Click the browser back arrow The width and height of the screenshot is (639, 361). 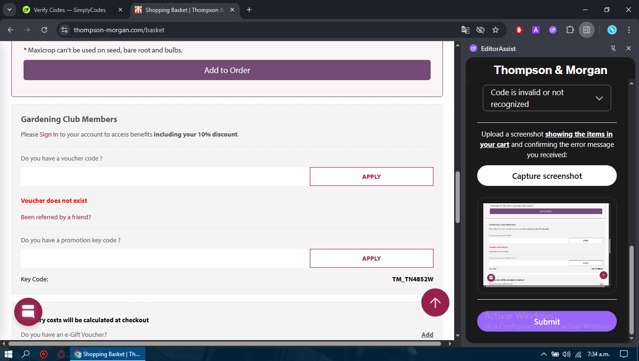pyautogui.click(x=11, y=30)
